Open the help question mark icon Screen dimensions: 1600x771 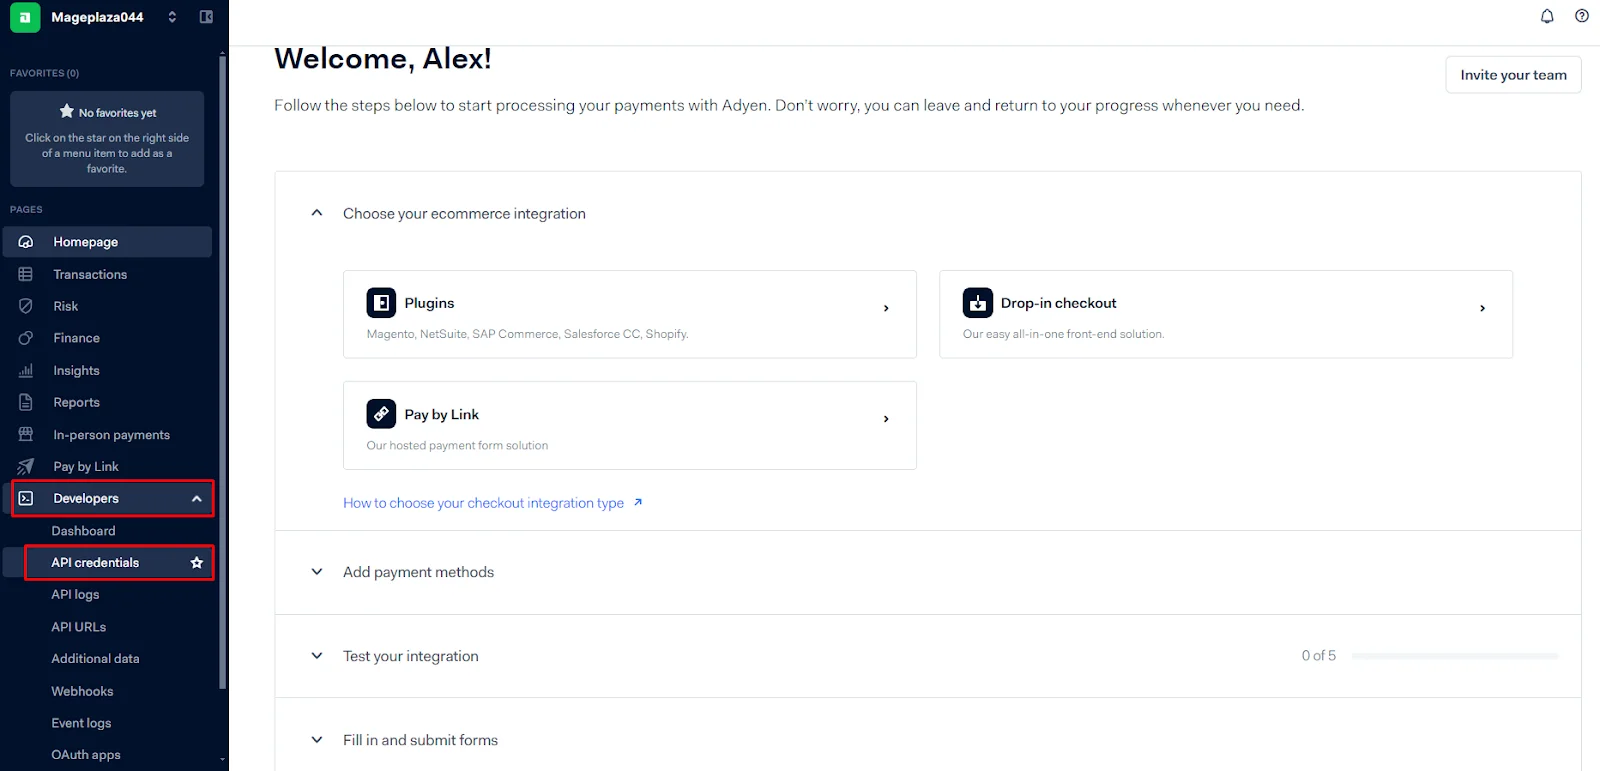[x=1582, y=16]
